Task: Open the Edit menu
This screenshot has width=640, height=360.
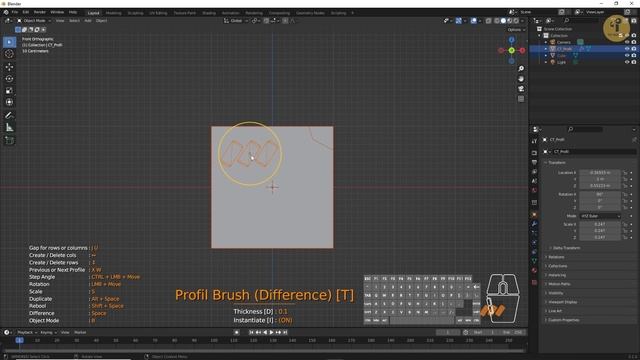Action: coord(26,13)
